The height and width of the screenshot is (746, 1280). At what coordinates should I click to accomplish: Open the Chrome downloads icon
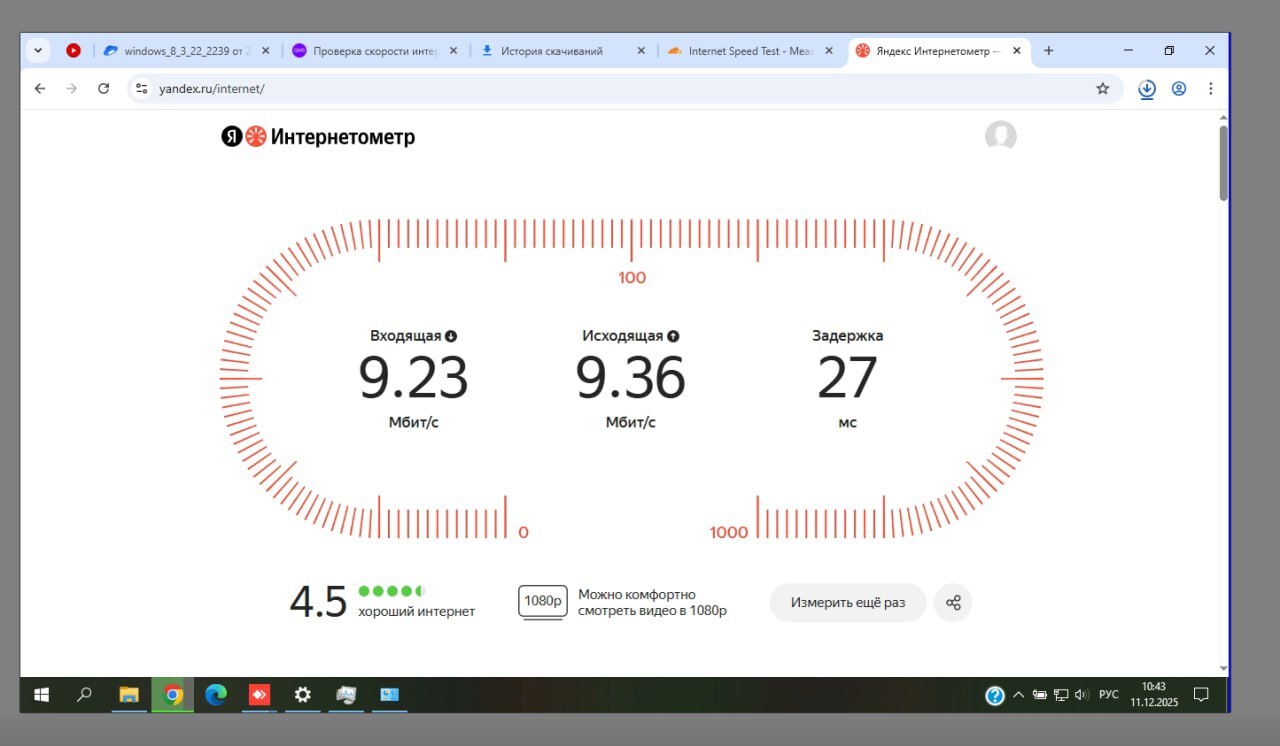click(1147, 89)
